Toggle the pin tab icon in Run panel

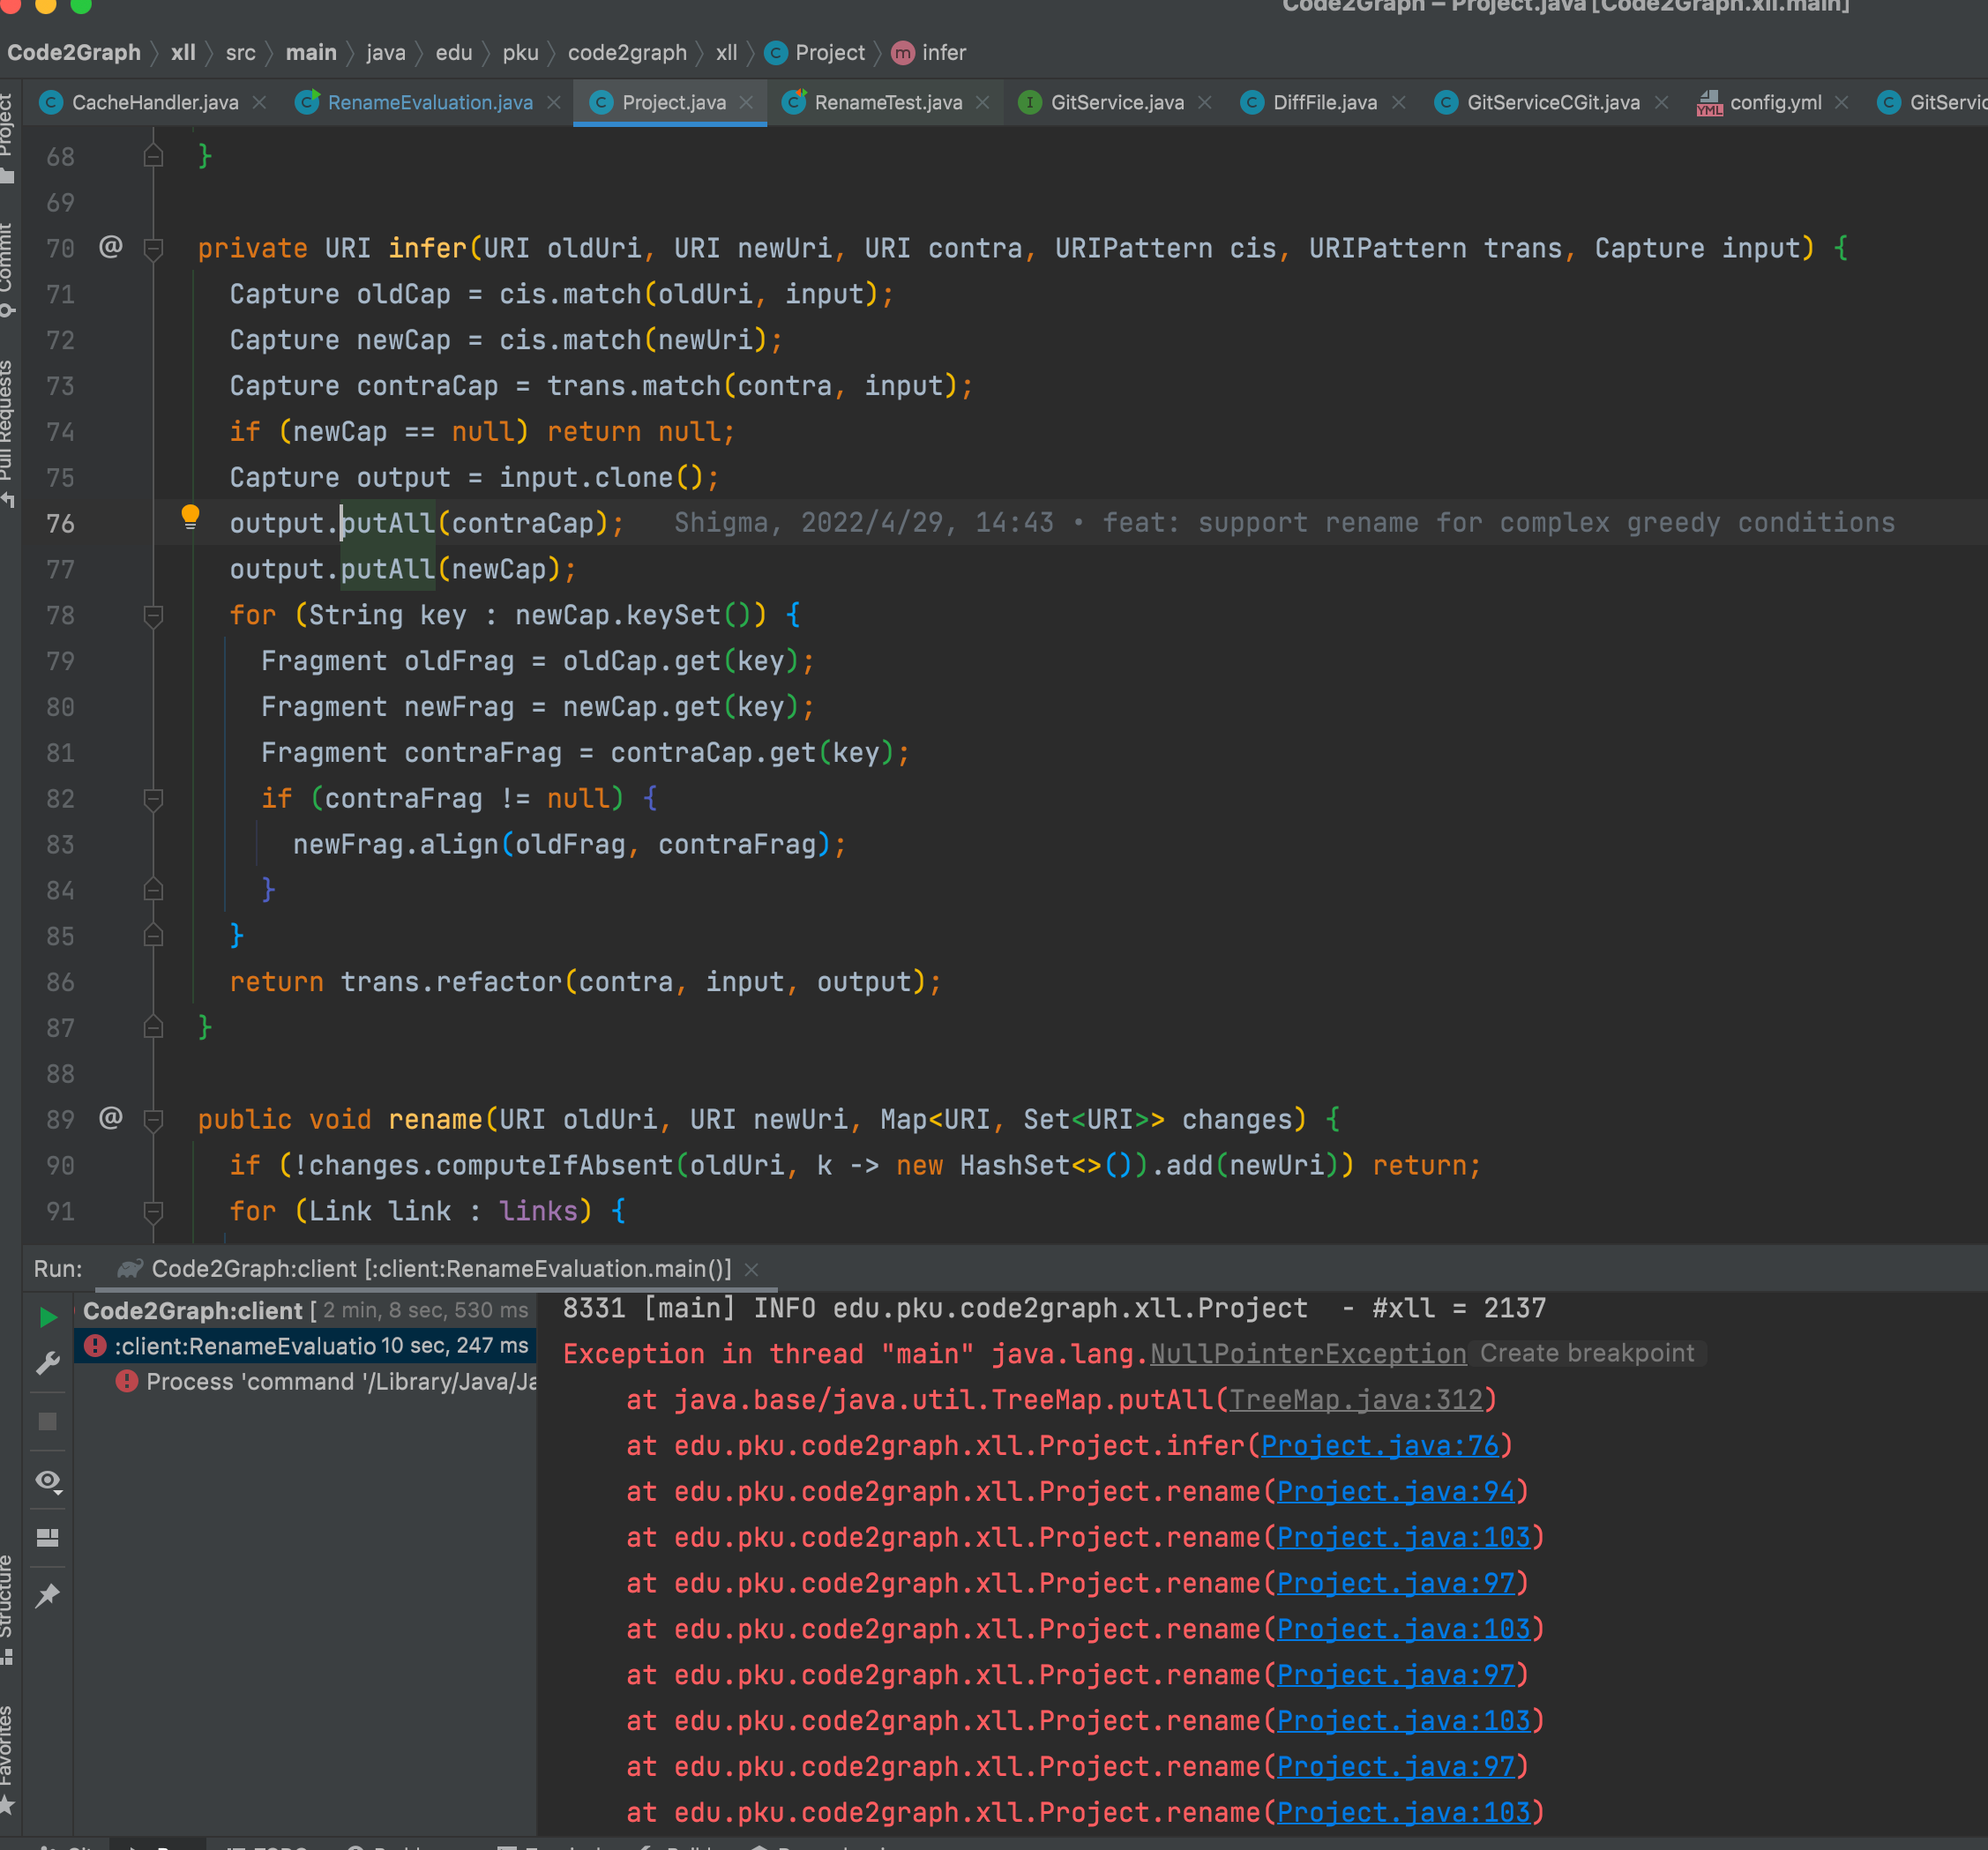click(x=47, y=1595)
